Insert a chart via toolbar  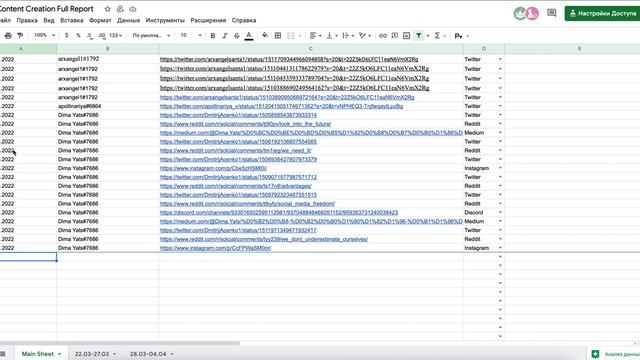(407, 36)
